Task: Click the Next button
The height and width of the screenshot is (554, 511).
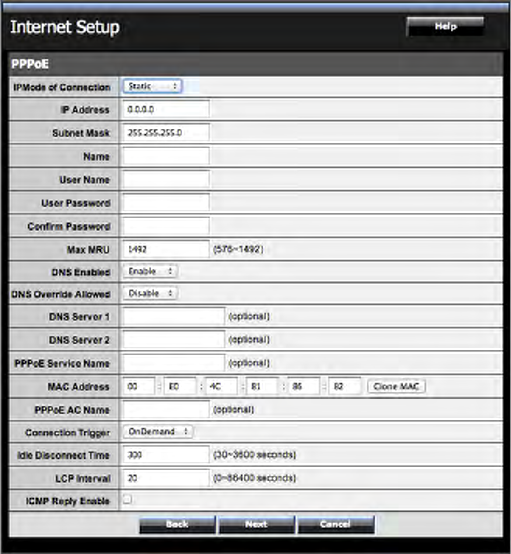Action: tap(257, 524)
